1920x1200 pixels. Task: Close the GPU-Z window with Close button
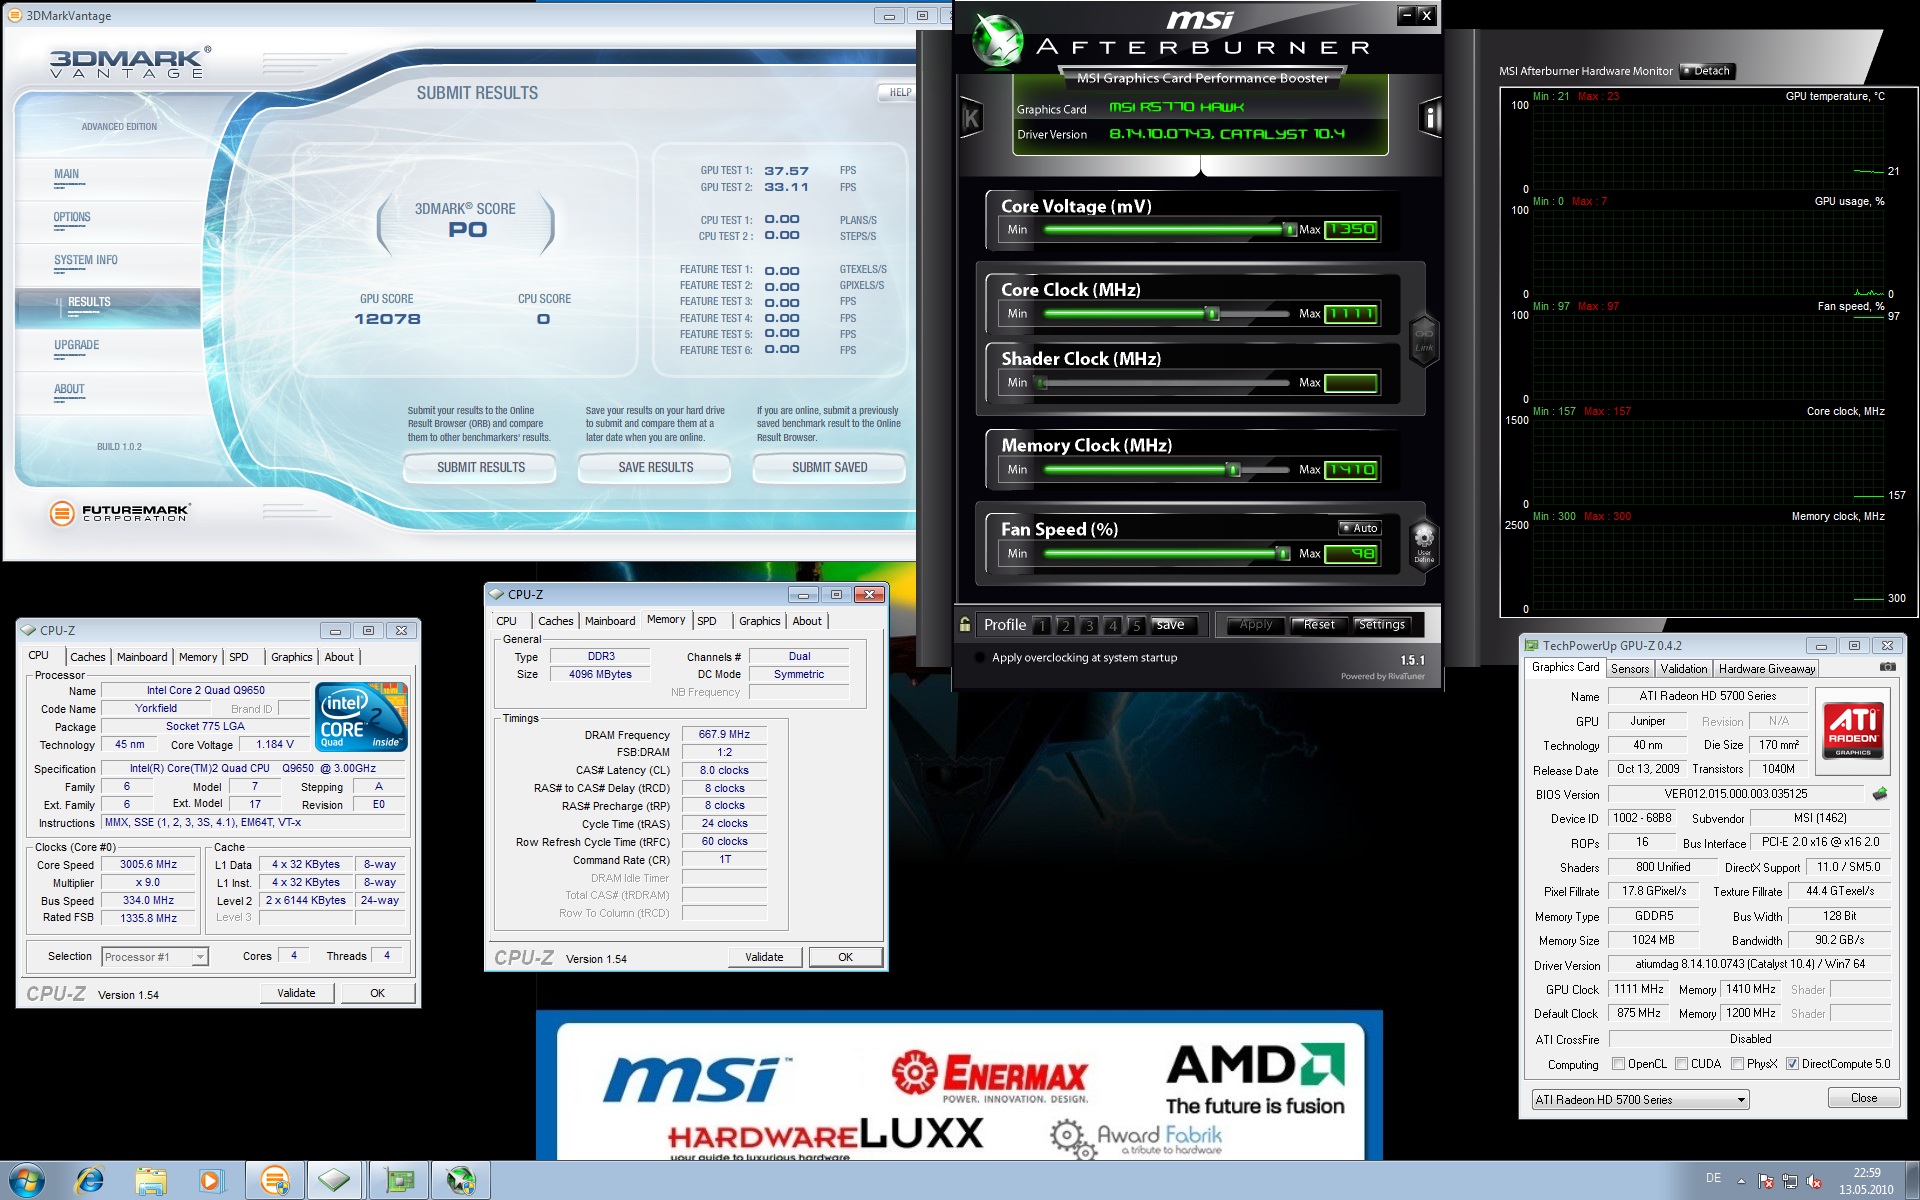(x=1864, y=1098)
